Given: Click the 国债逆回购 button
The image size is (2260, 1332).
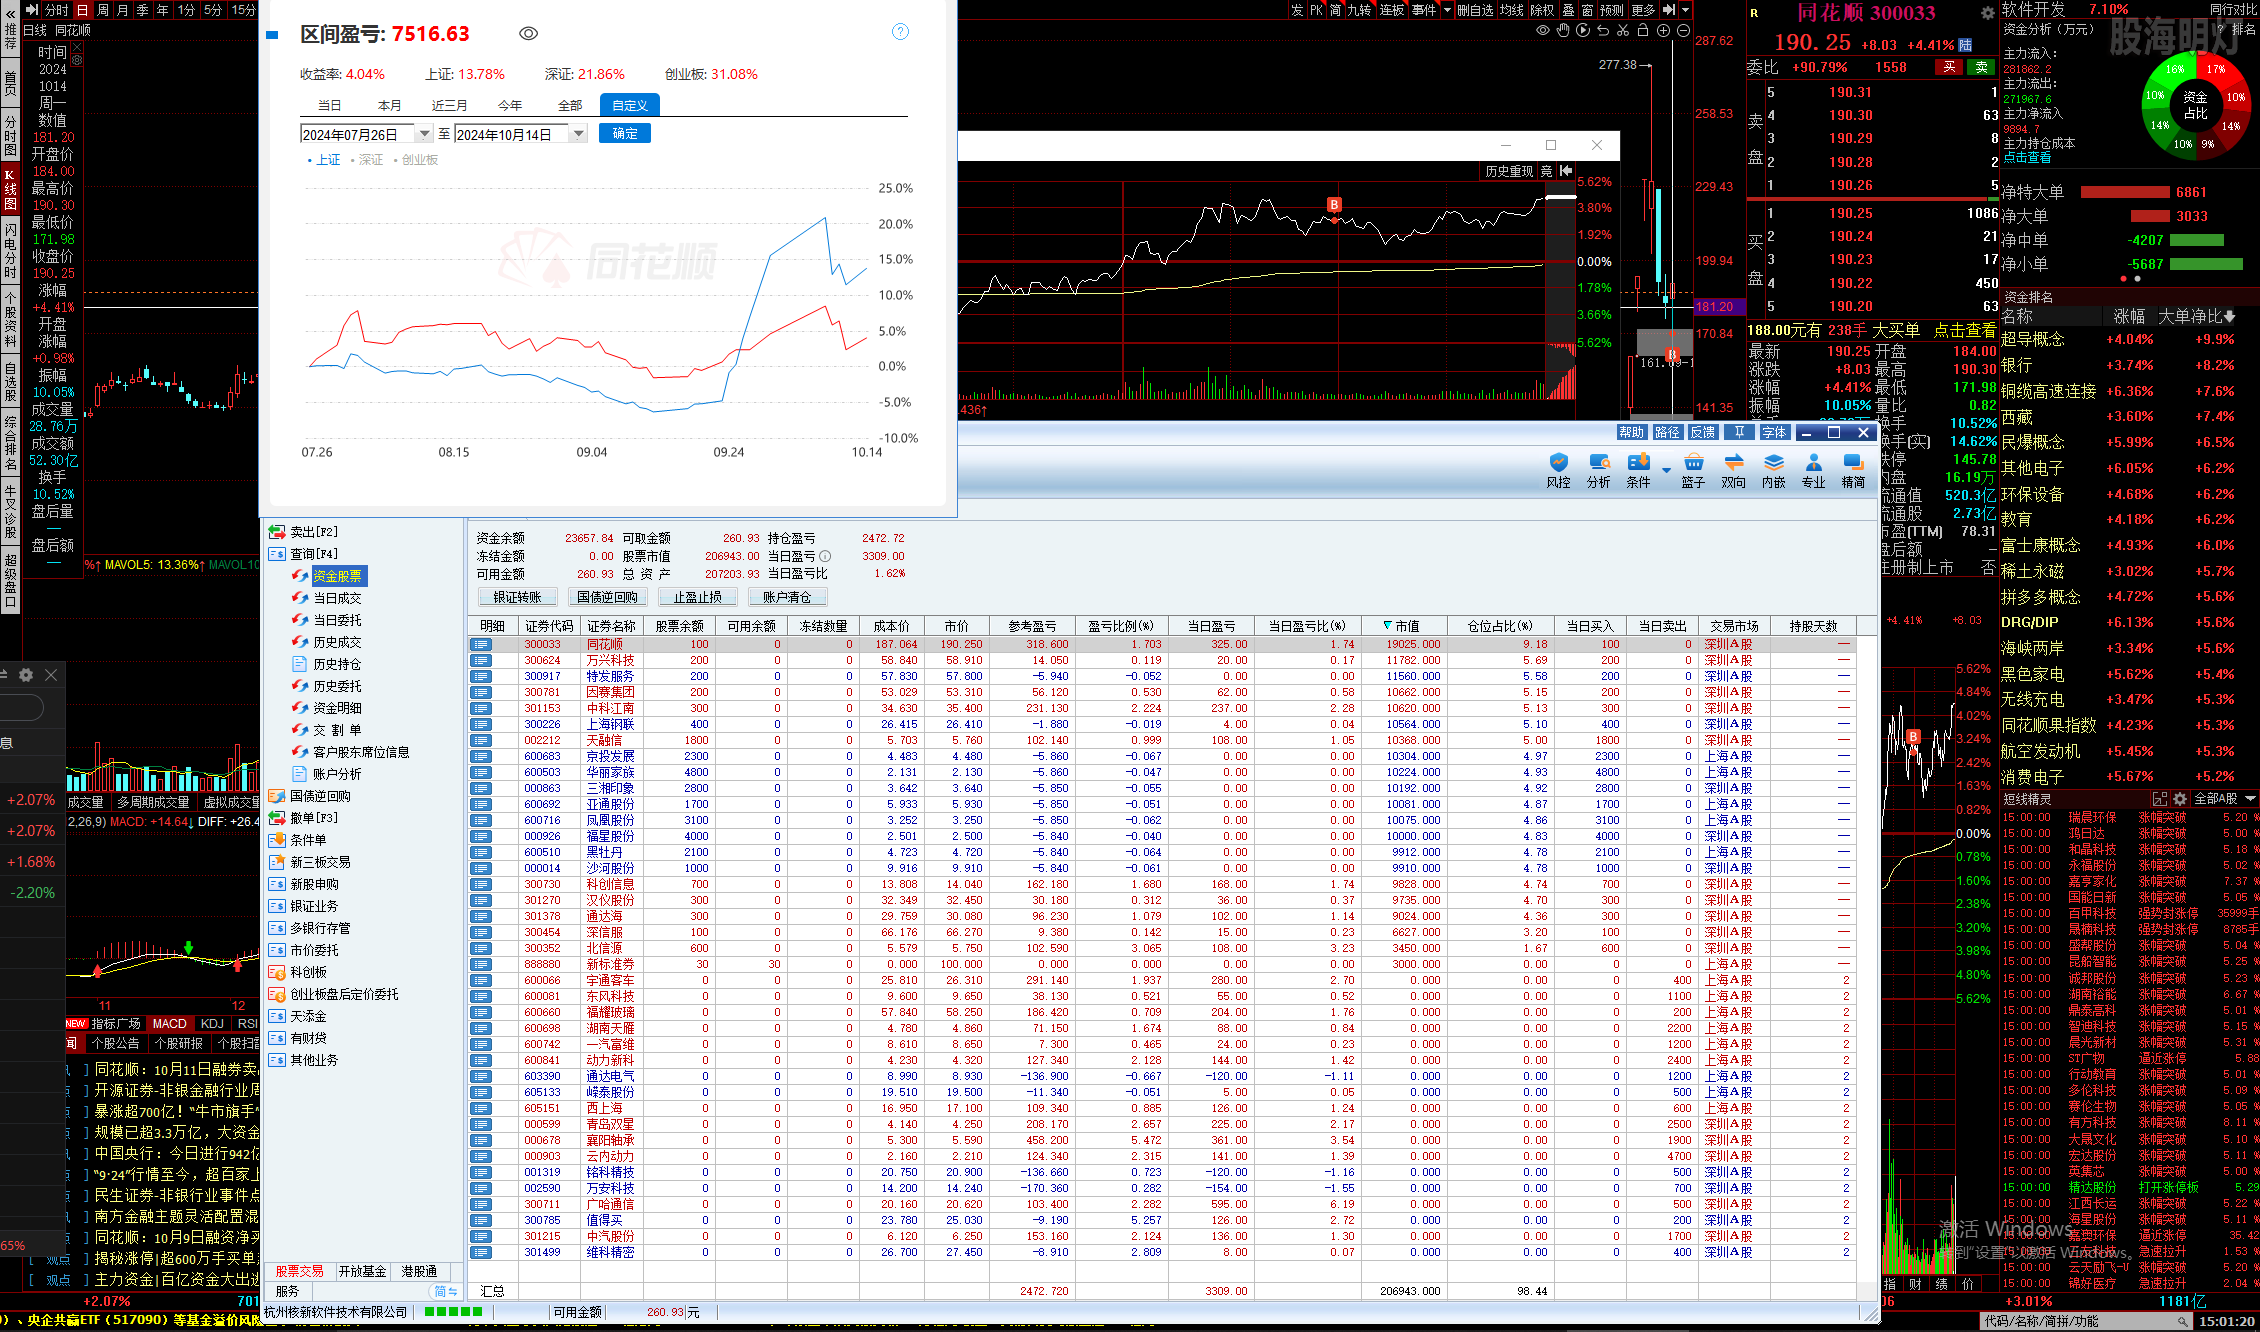Looking at the screenshot, I should coord(607,597).
